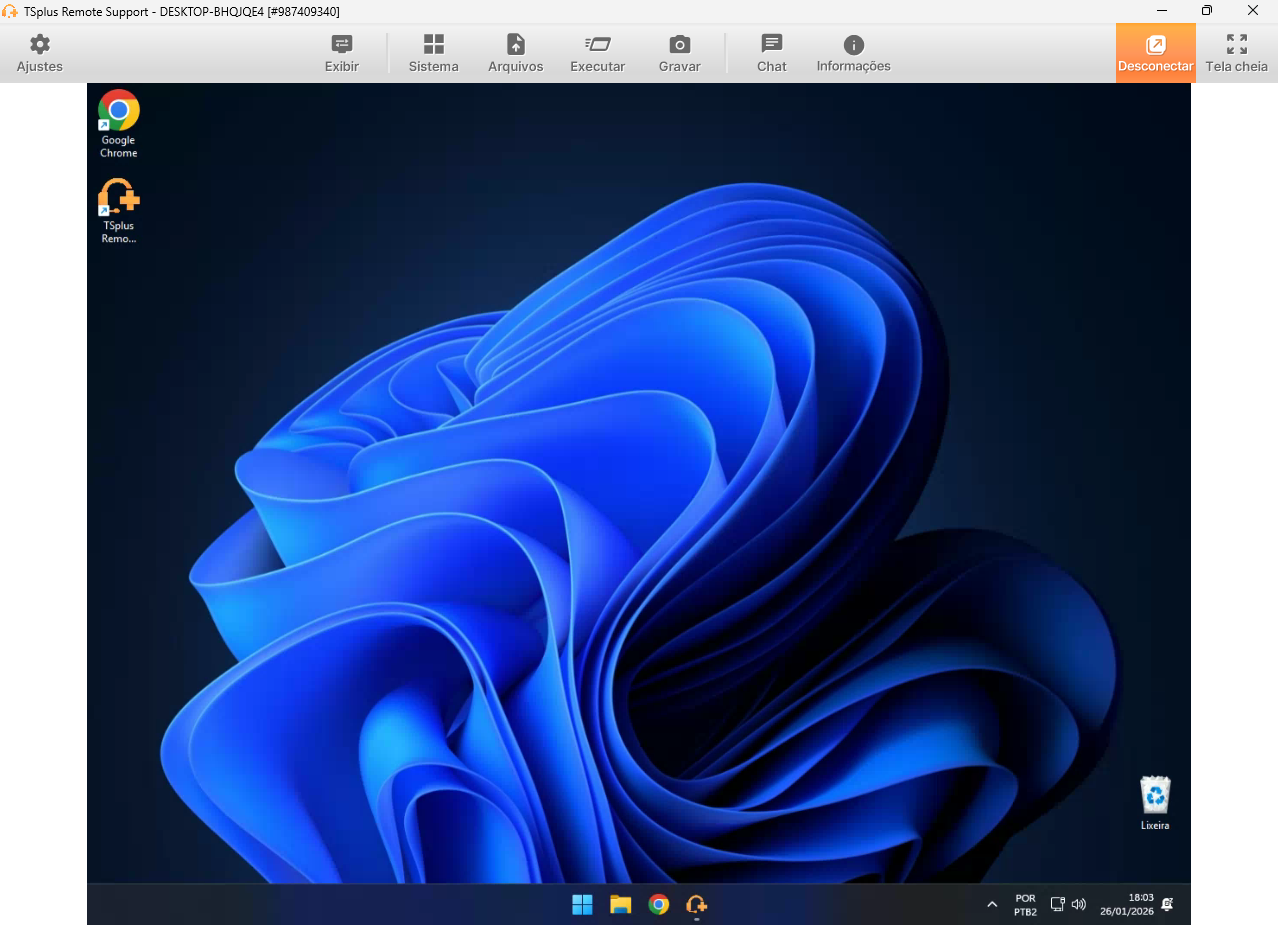
Task: Switch to Tela cheia fullscreen mode
Action: (1236, 54)
